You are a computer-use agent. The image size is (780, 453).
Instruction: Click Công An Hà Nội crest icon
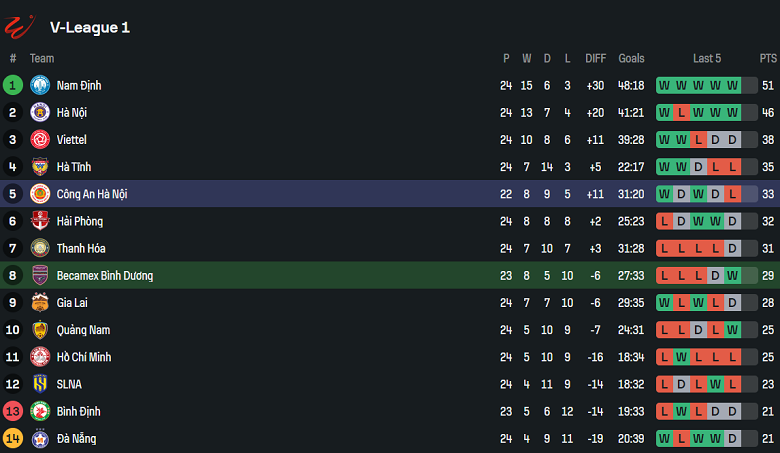tap(40, 194)
